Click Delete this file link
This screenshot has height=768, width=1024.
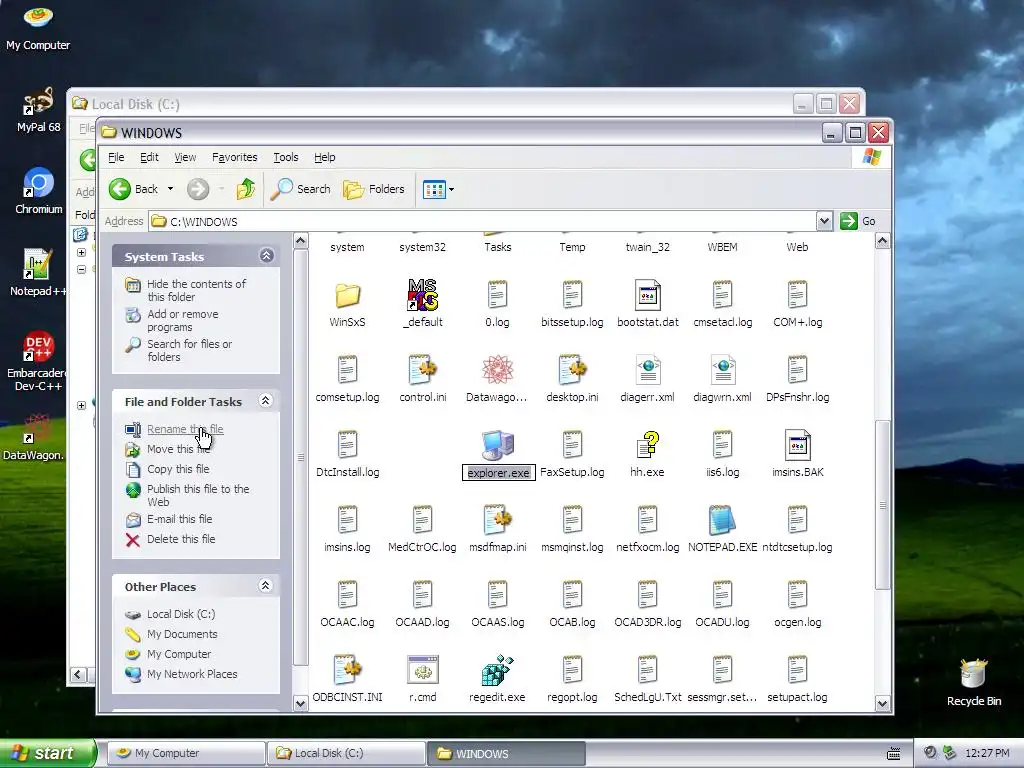(x=181, y=539)
